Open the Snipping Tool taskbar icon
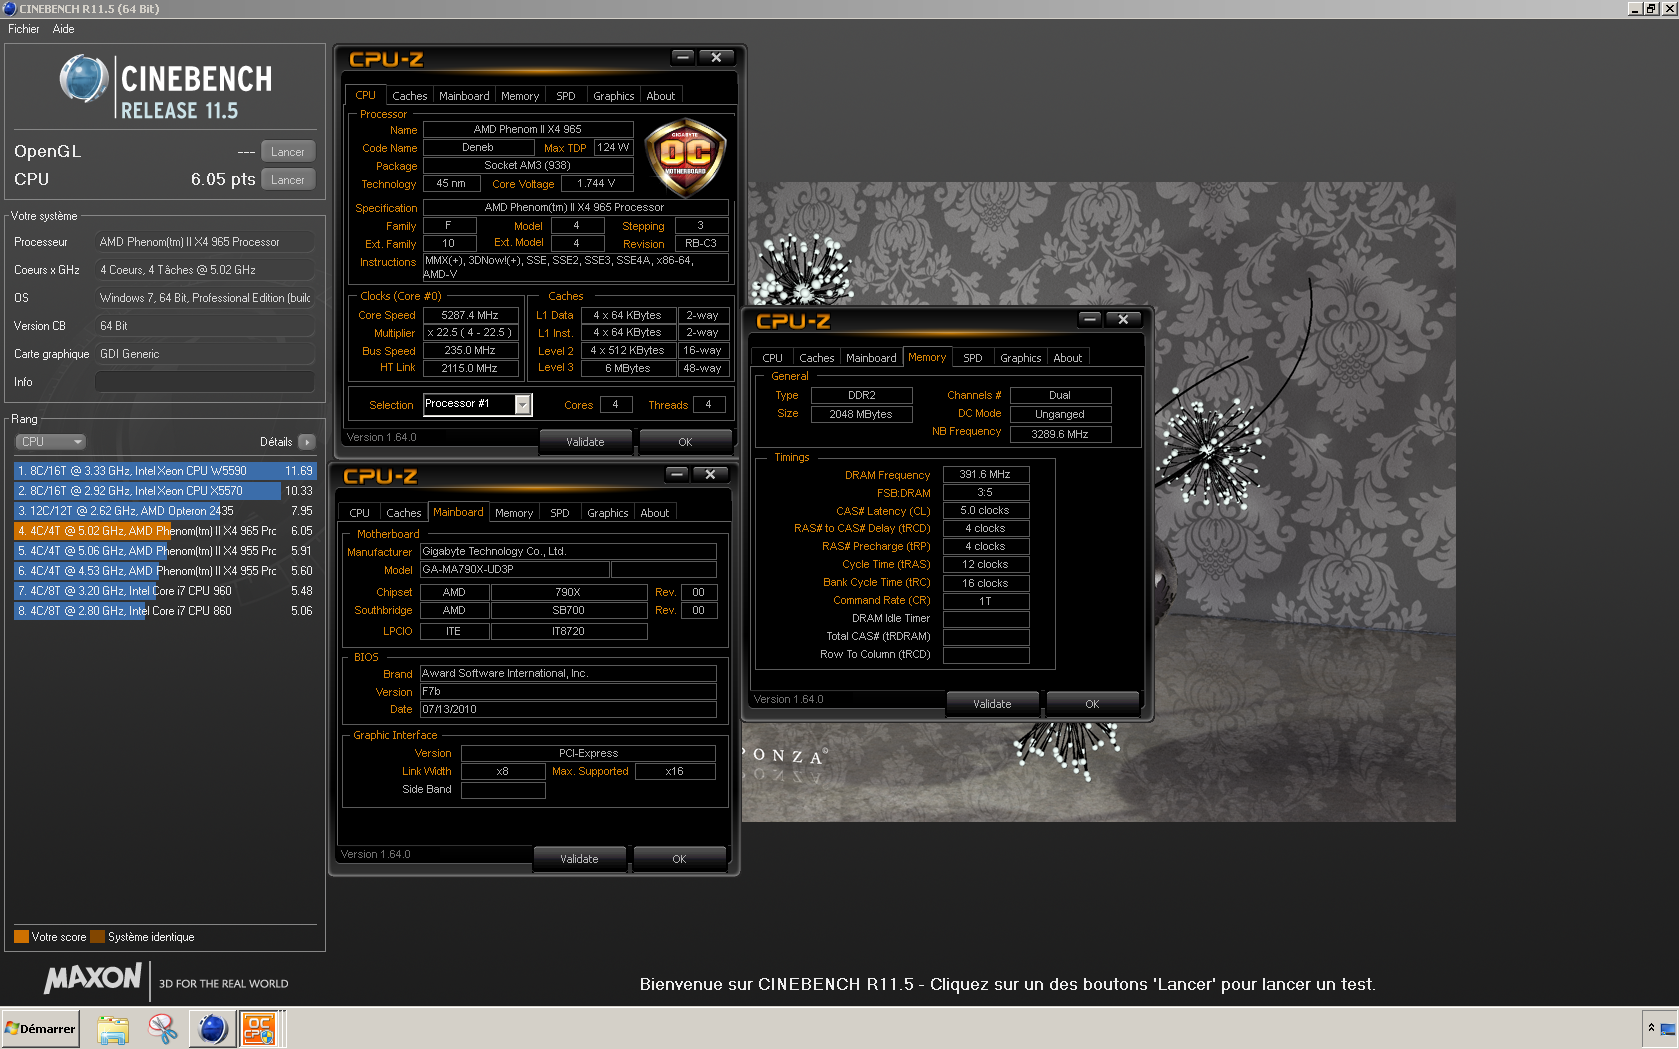 162,1028
